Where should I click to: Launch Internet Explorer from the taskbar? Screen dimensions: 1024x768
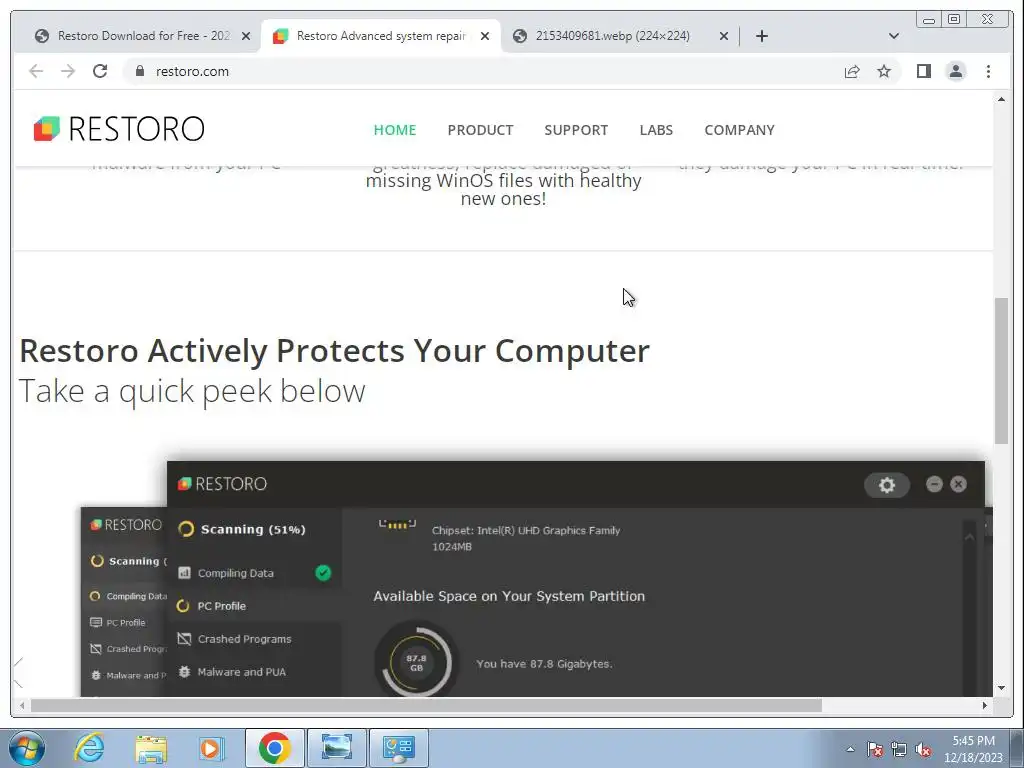pyautogui.click(x=89, y=748)
